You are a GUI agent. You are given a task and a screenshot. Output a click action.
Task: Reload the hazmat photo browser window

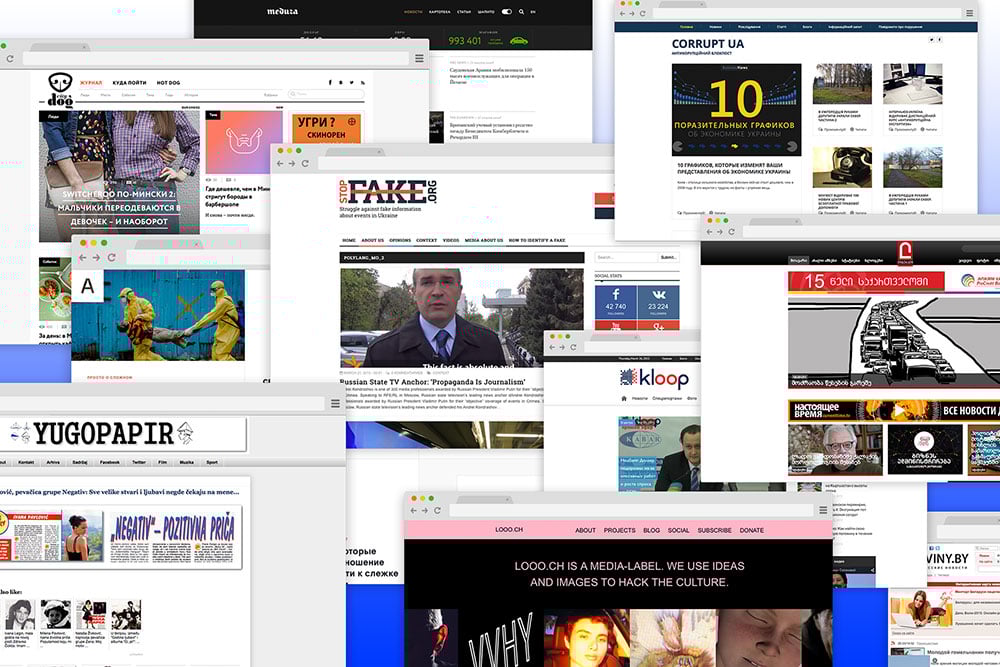112,258
